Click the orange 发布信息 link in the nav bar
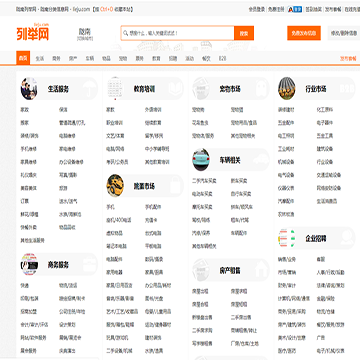Viewport: 360px width, 360px height. click(x=348, y=58)
